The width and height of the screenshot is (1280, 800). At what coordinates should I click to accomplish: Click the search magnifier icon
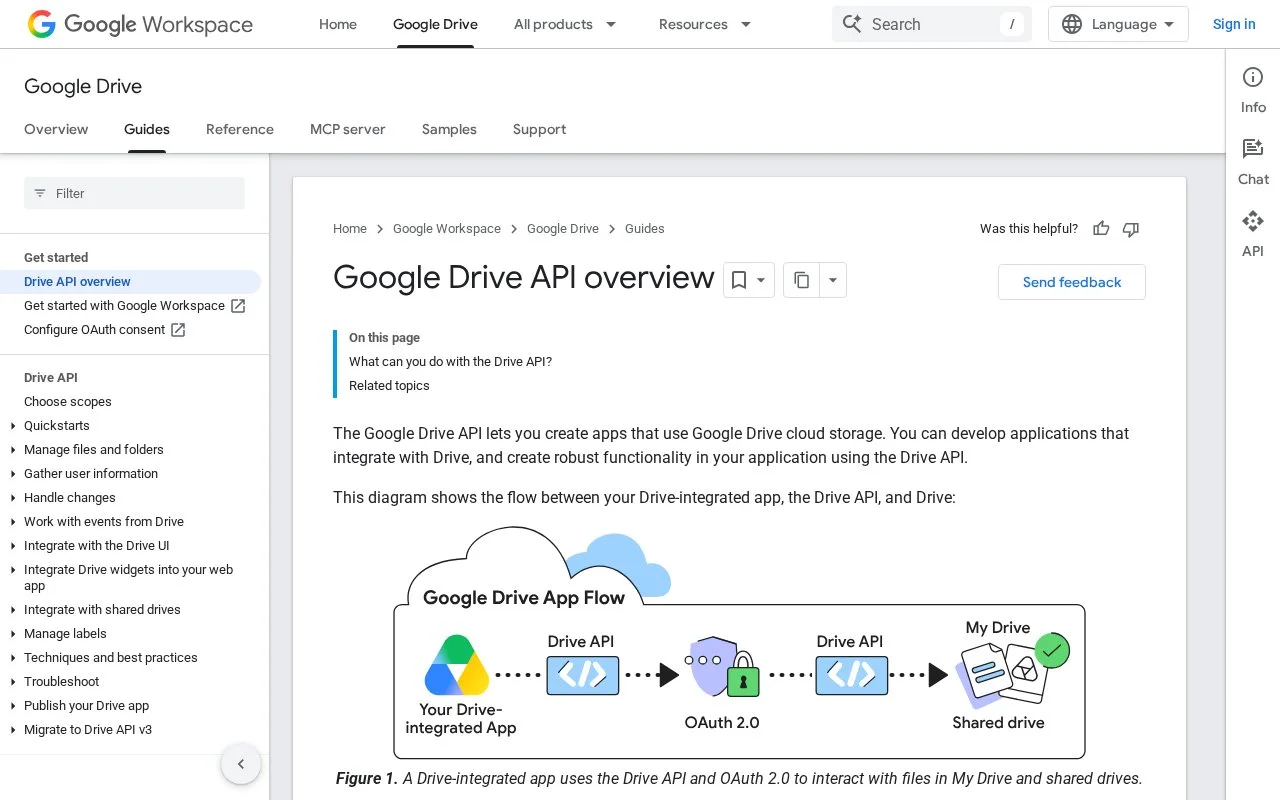coord(852,24)
